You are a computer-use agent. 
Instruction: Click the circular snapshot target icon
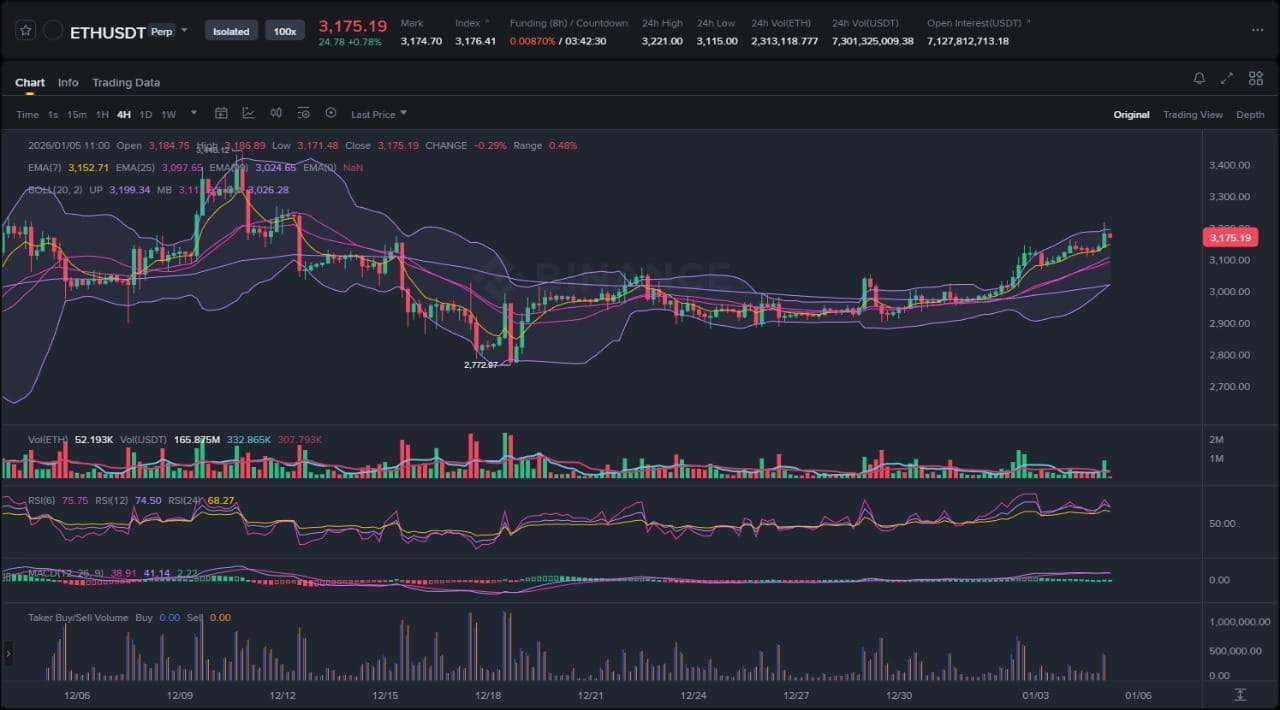331,114
